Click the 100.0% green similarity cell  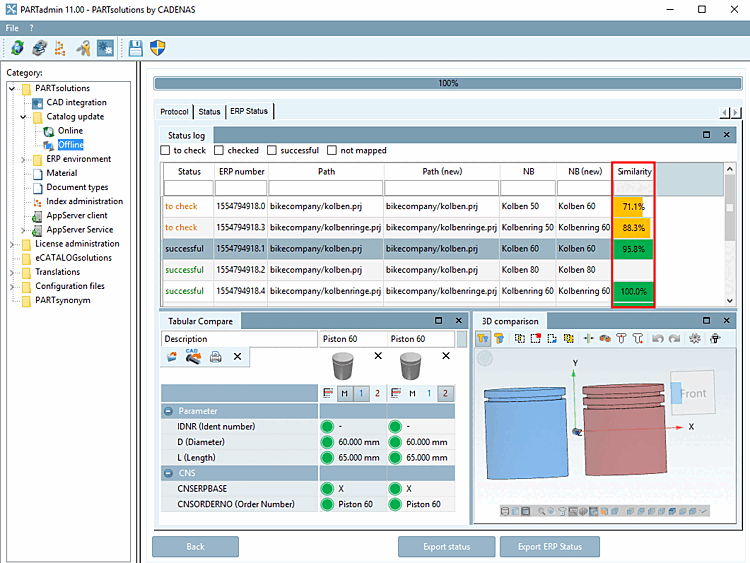pyautogui.click(x=632, y=292)
